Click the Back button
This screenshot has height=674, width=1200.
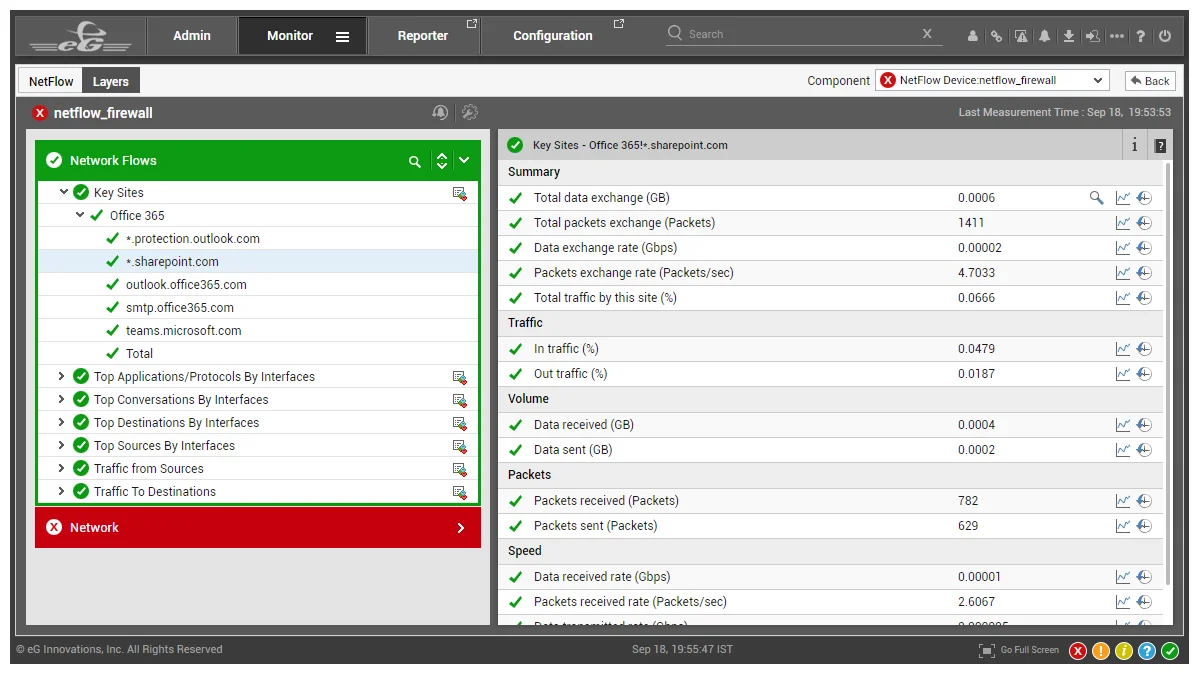pyautogui.click(x=1150, y=81)
